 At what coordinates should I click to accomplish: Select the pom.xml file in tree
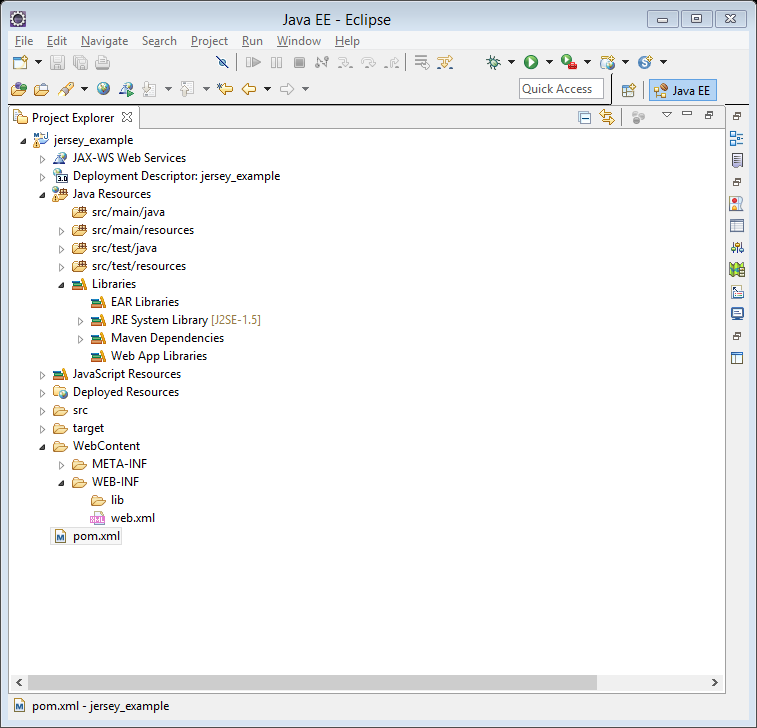86,536
